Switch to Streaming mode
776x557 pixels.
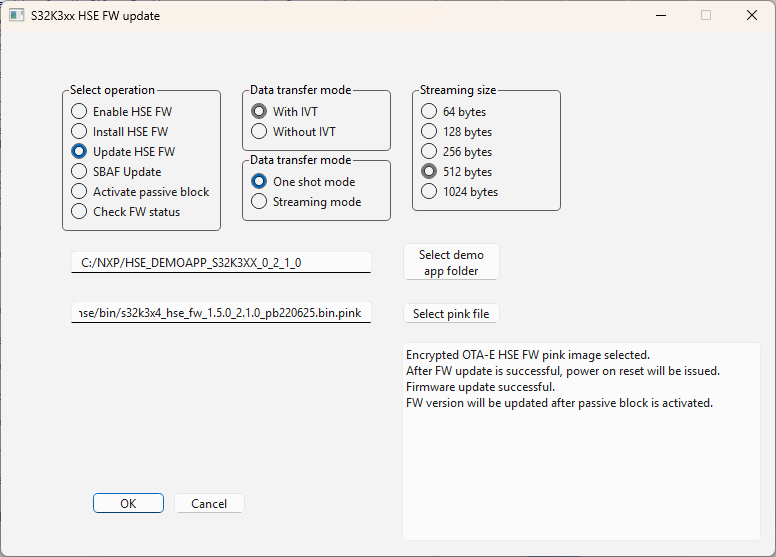point(259,202)
